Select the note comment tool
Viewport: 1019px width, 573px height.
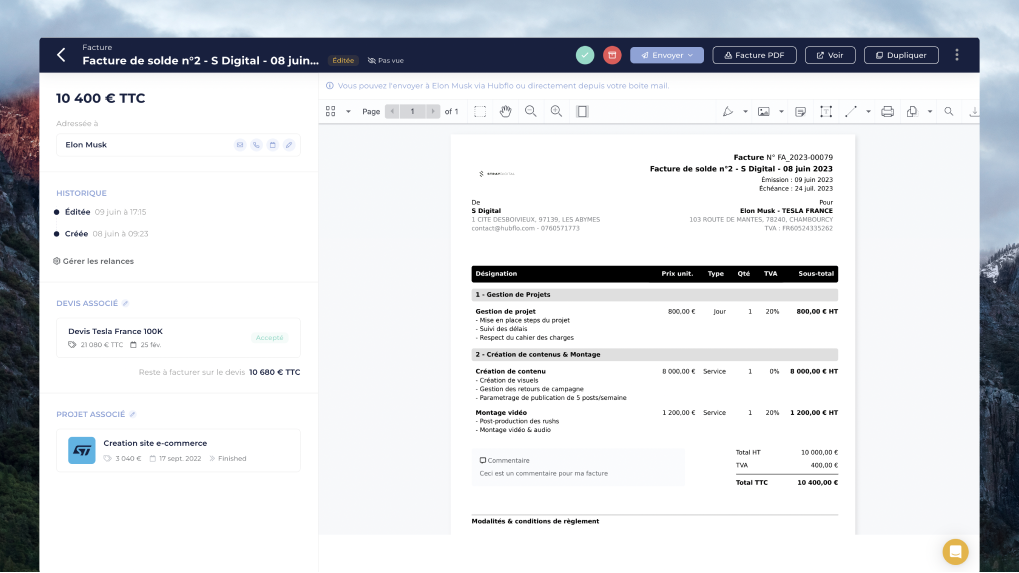(801, 112)
